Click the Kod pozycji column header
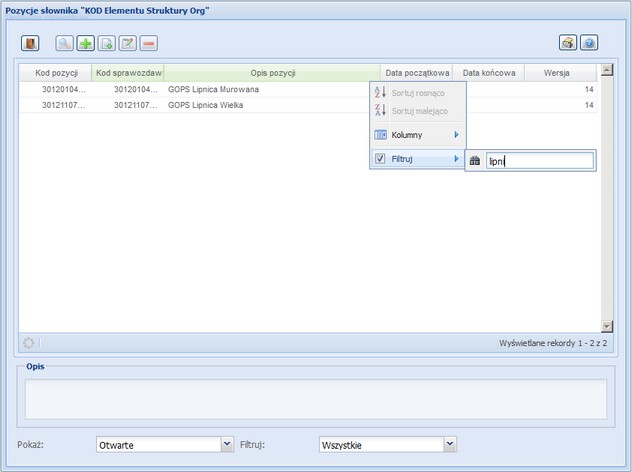 click(55, 73)
